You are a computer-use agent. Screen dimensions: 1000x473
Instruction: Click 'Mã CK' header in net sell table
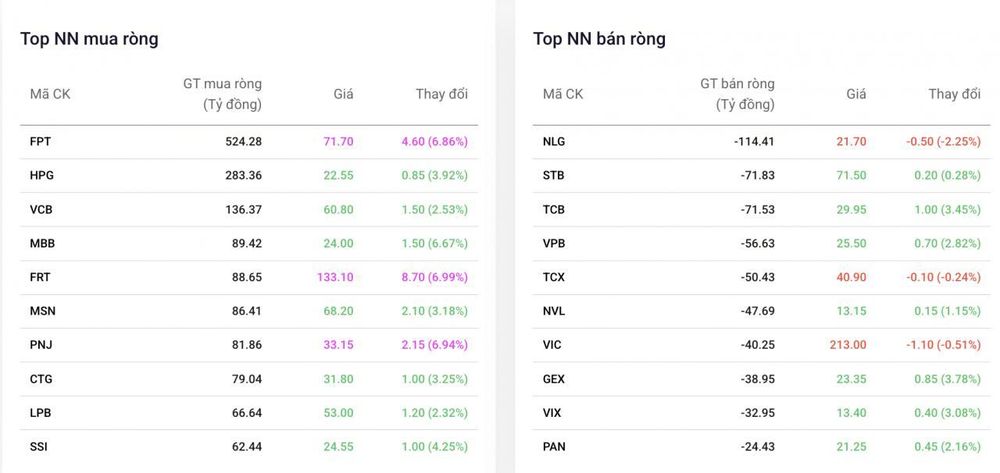(563, 94)
